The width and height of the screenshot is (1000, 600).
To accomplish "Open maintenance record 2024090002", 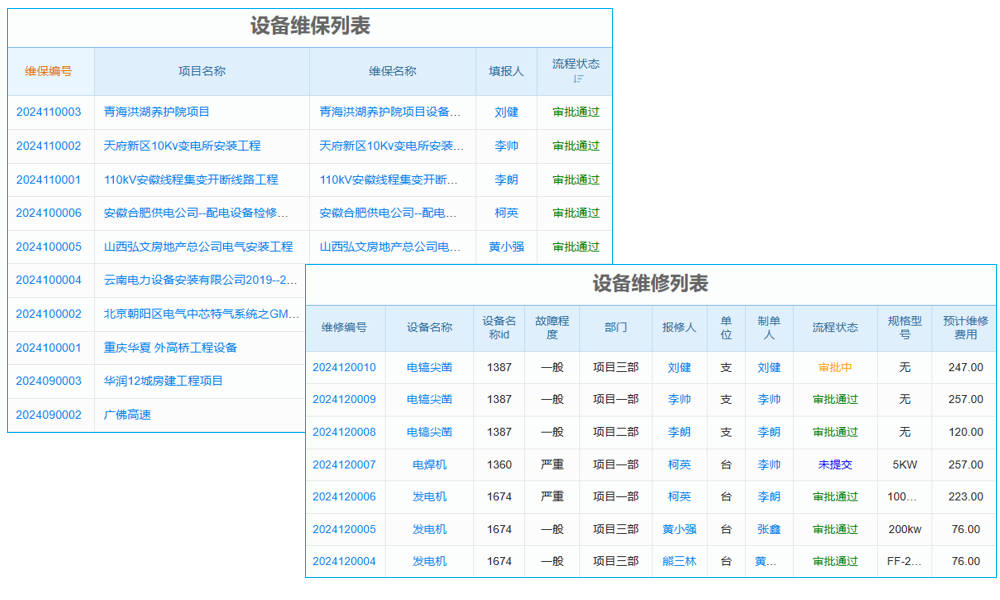I will [x=48, y=414].
